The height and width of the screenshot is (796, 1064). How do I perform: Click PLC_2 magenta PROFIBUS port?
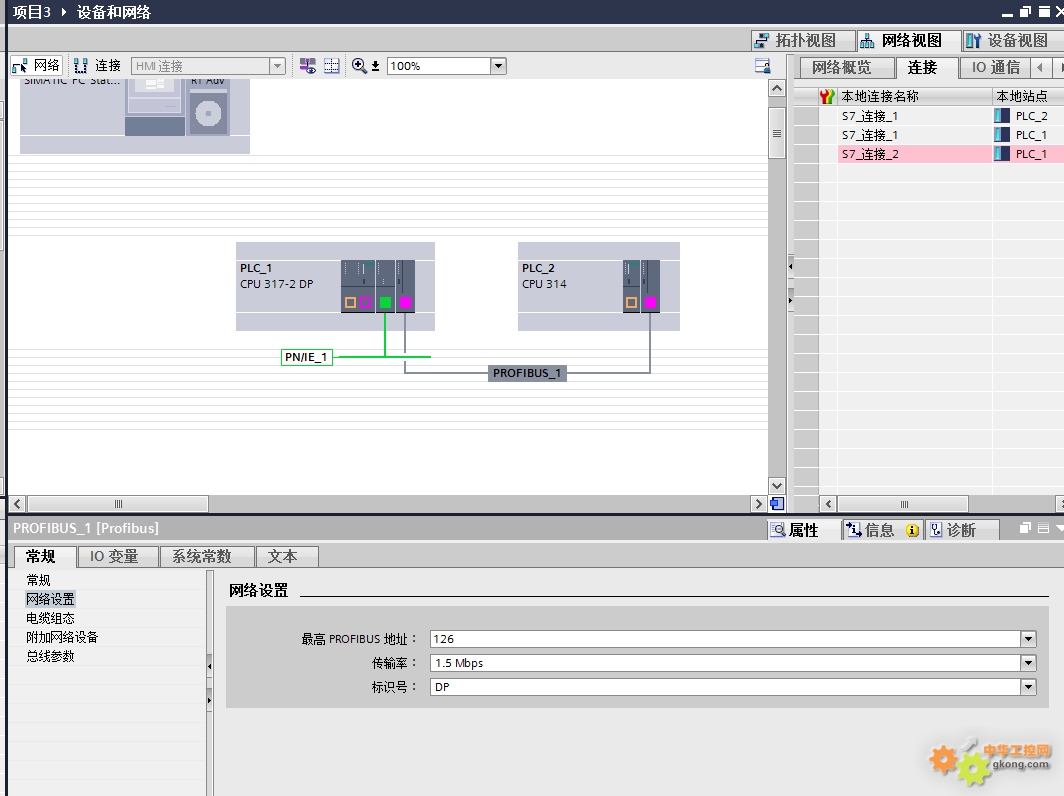[650, 303]
